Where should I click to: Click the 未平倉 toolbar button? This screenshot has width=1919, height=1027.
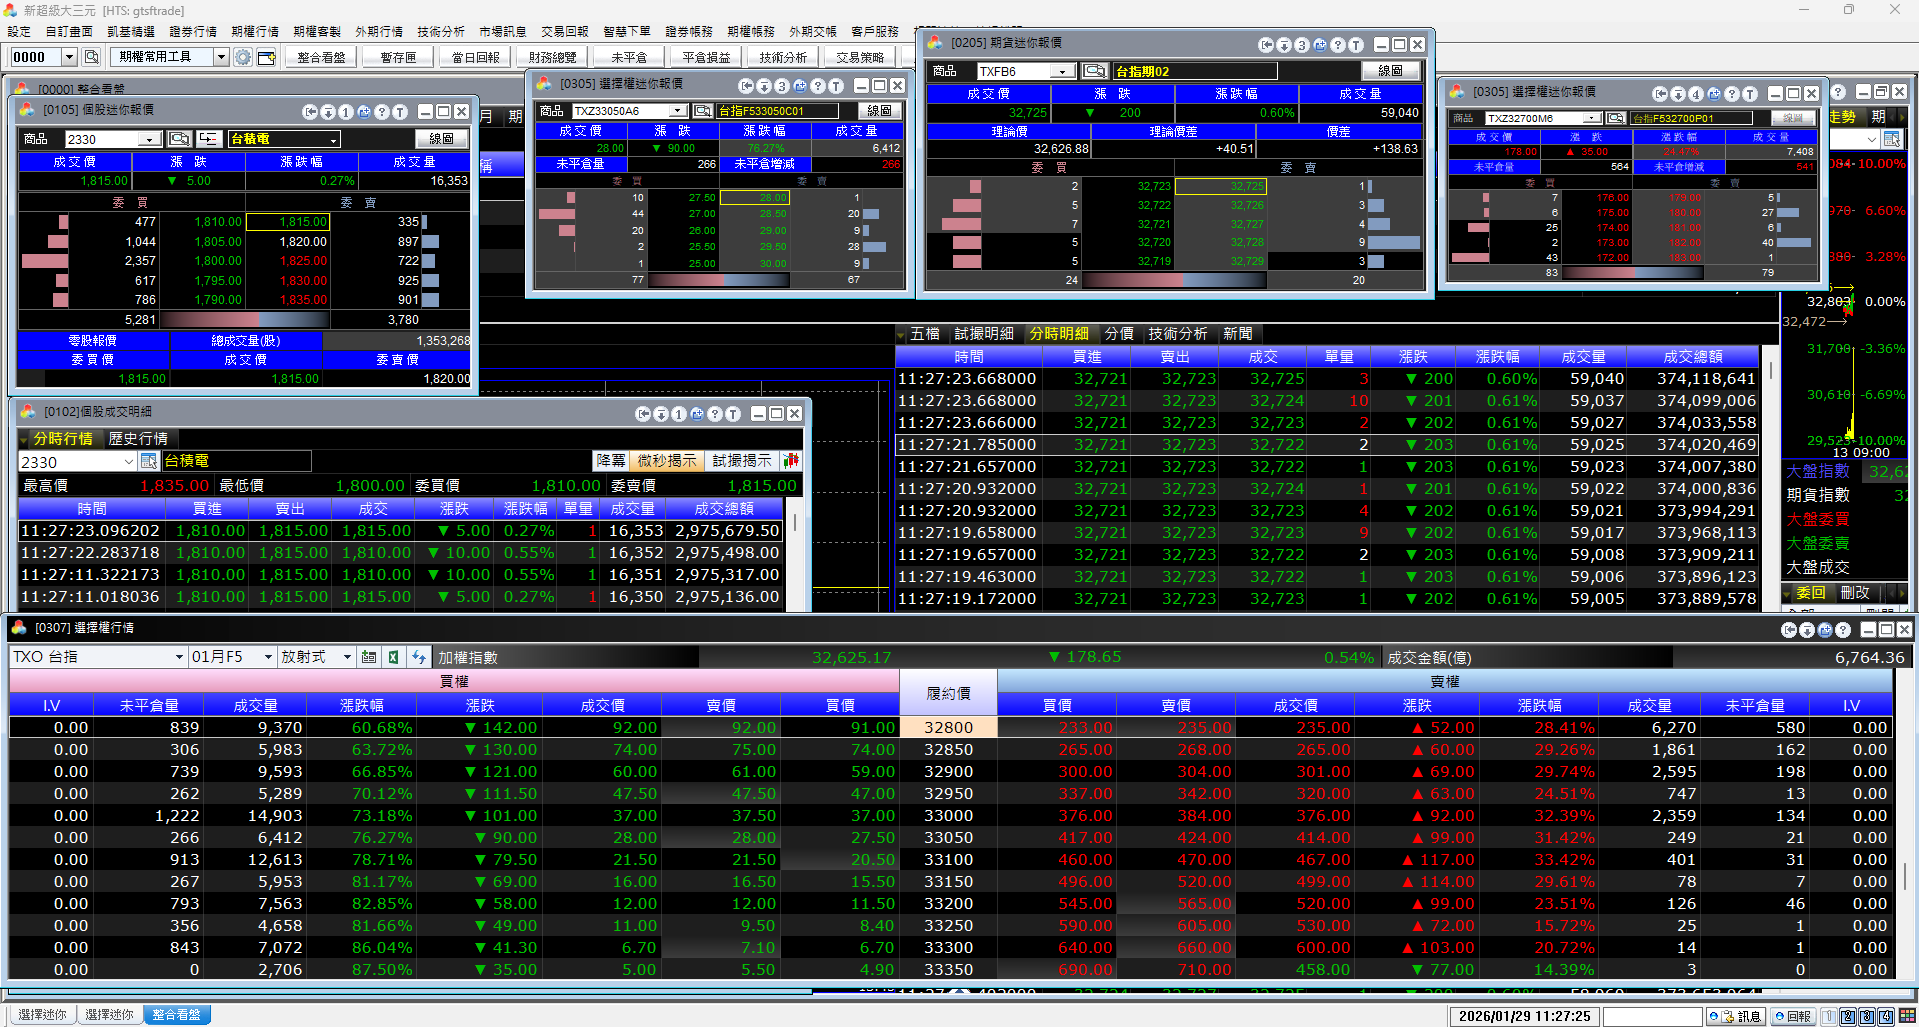point(629,57)
